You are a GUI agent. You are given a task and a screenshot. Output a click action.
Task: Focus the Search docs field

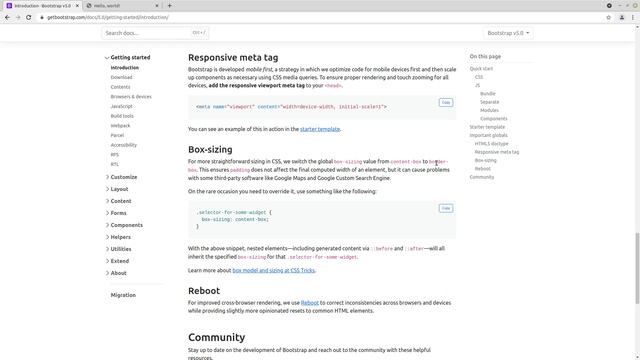coord(155,33)
